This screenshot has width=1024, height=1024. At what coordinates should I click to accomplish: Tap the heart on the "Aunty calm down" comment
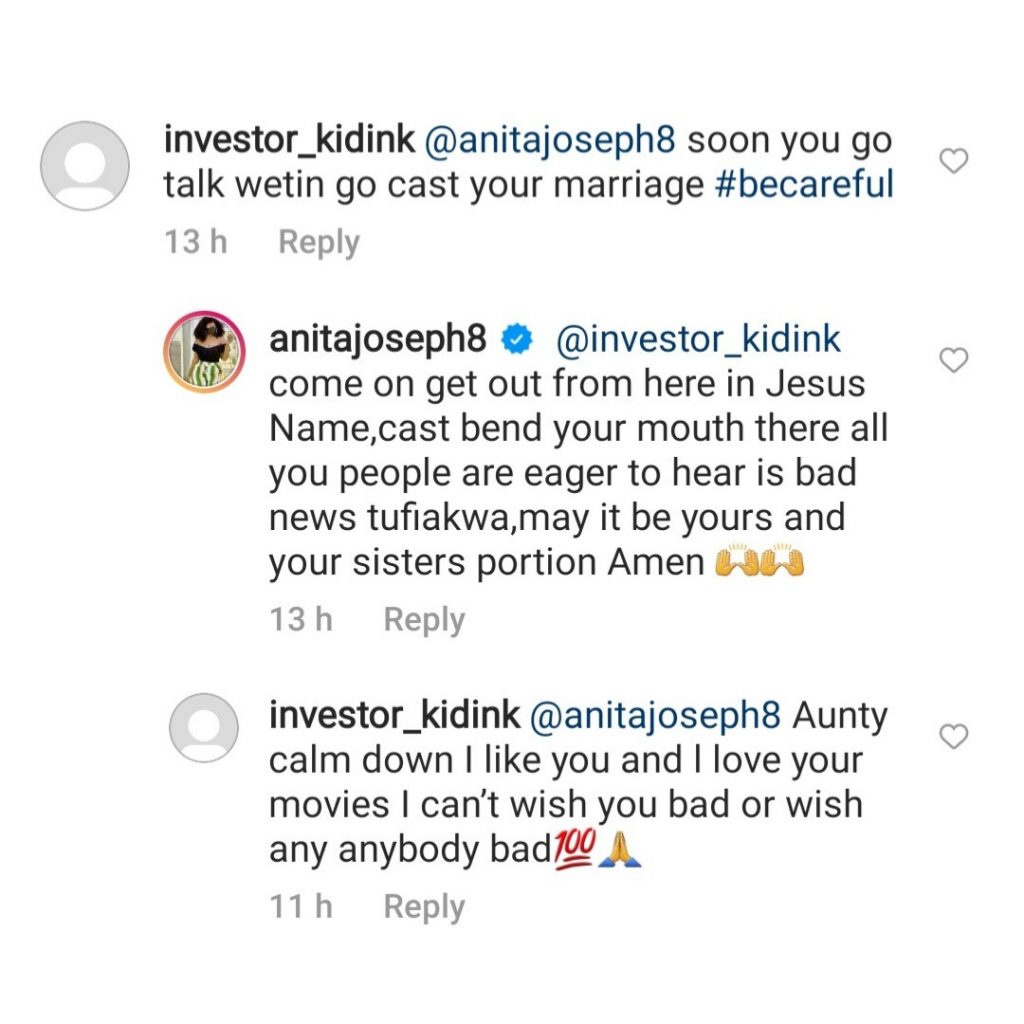[x=955, y=737]
